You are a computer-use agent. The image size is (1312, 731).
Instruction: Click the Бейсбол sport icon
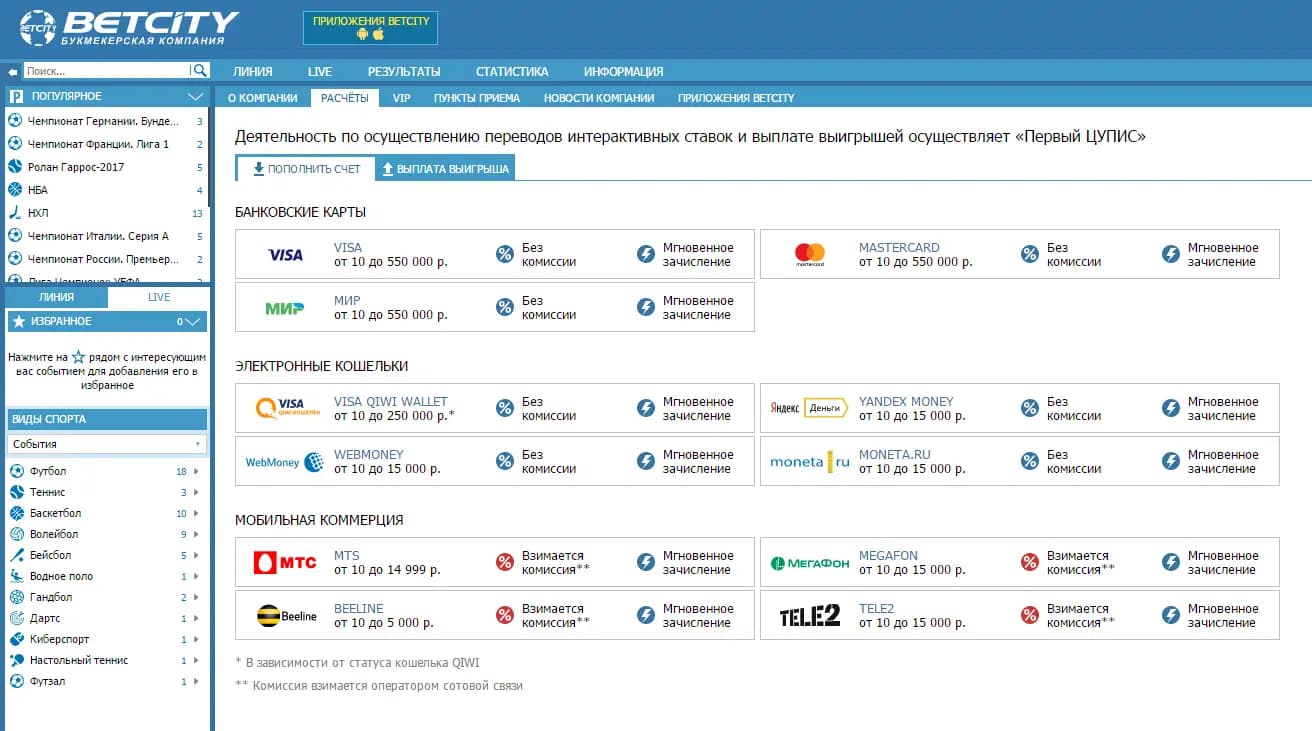[16, 555]
